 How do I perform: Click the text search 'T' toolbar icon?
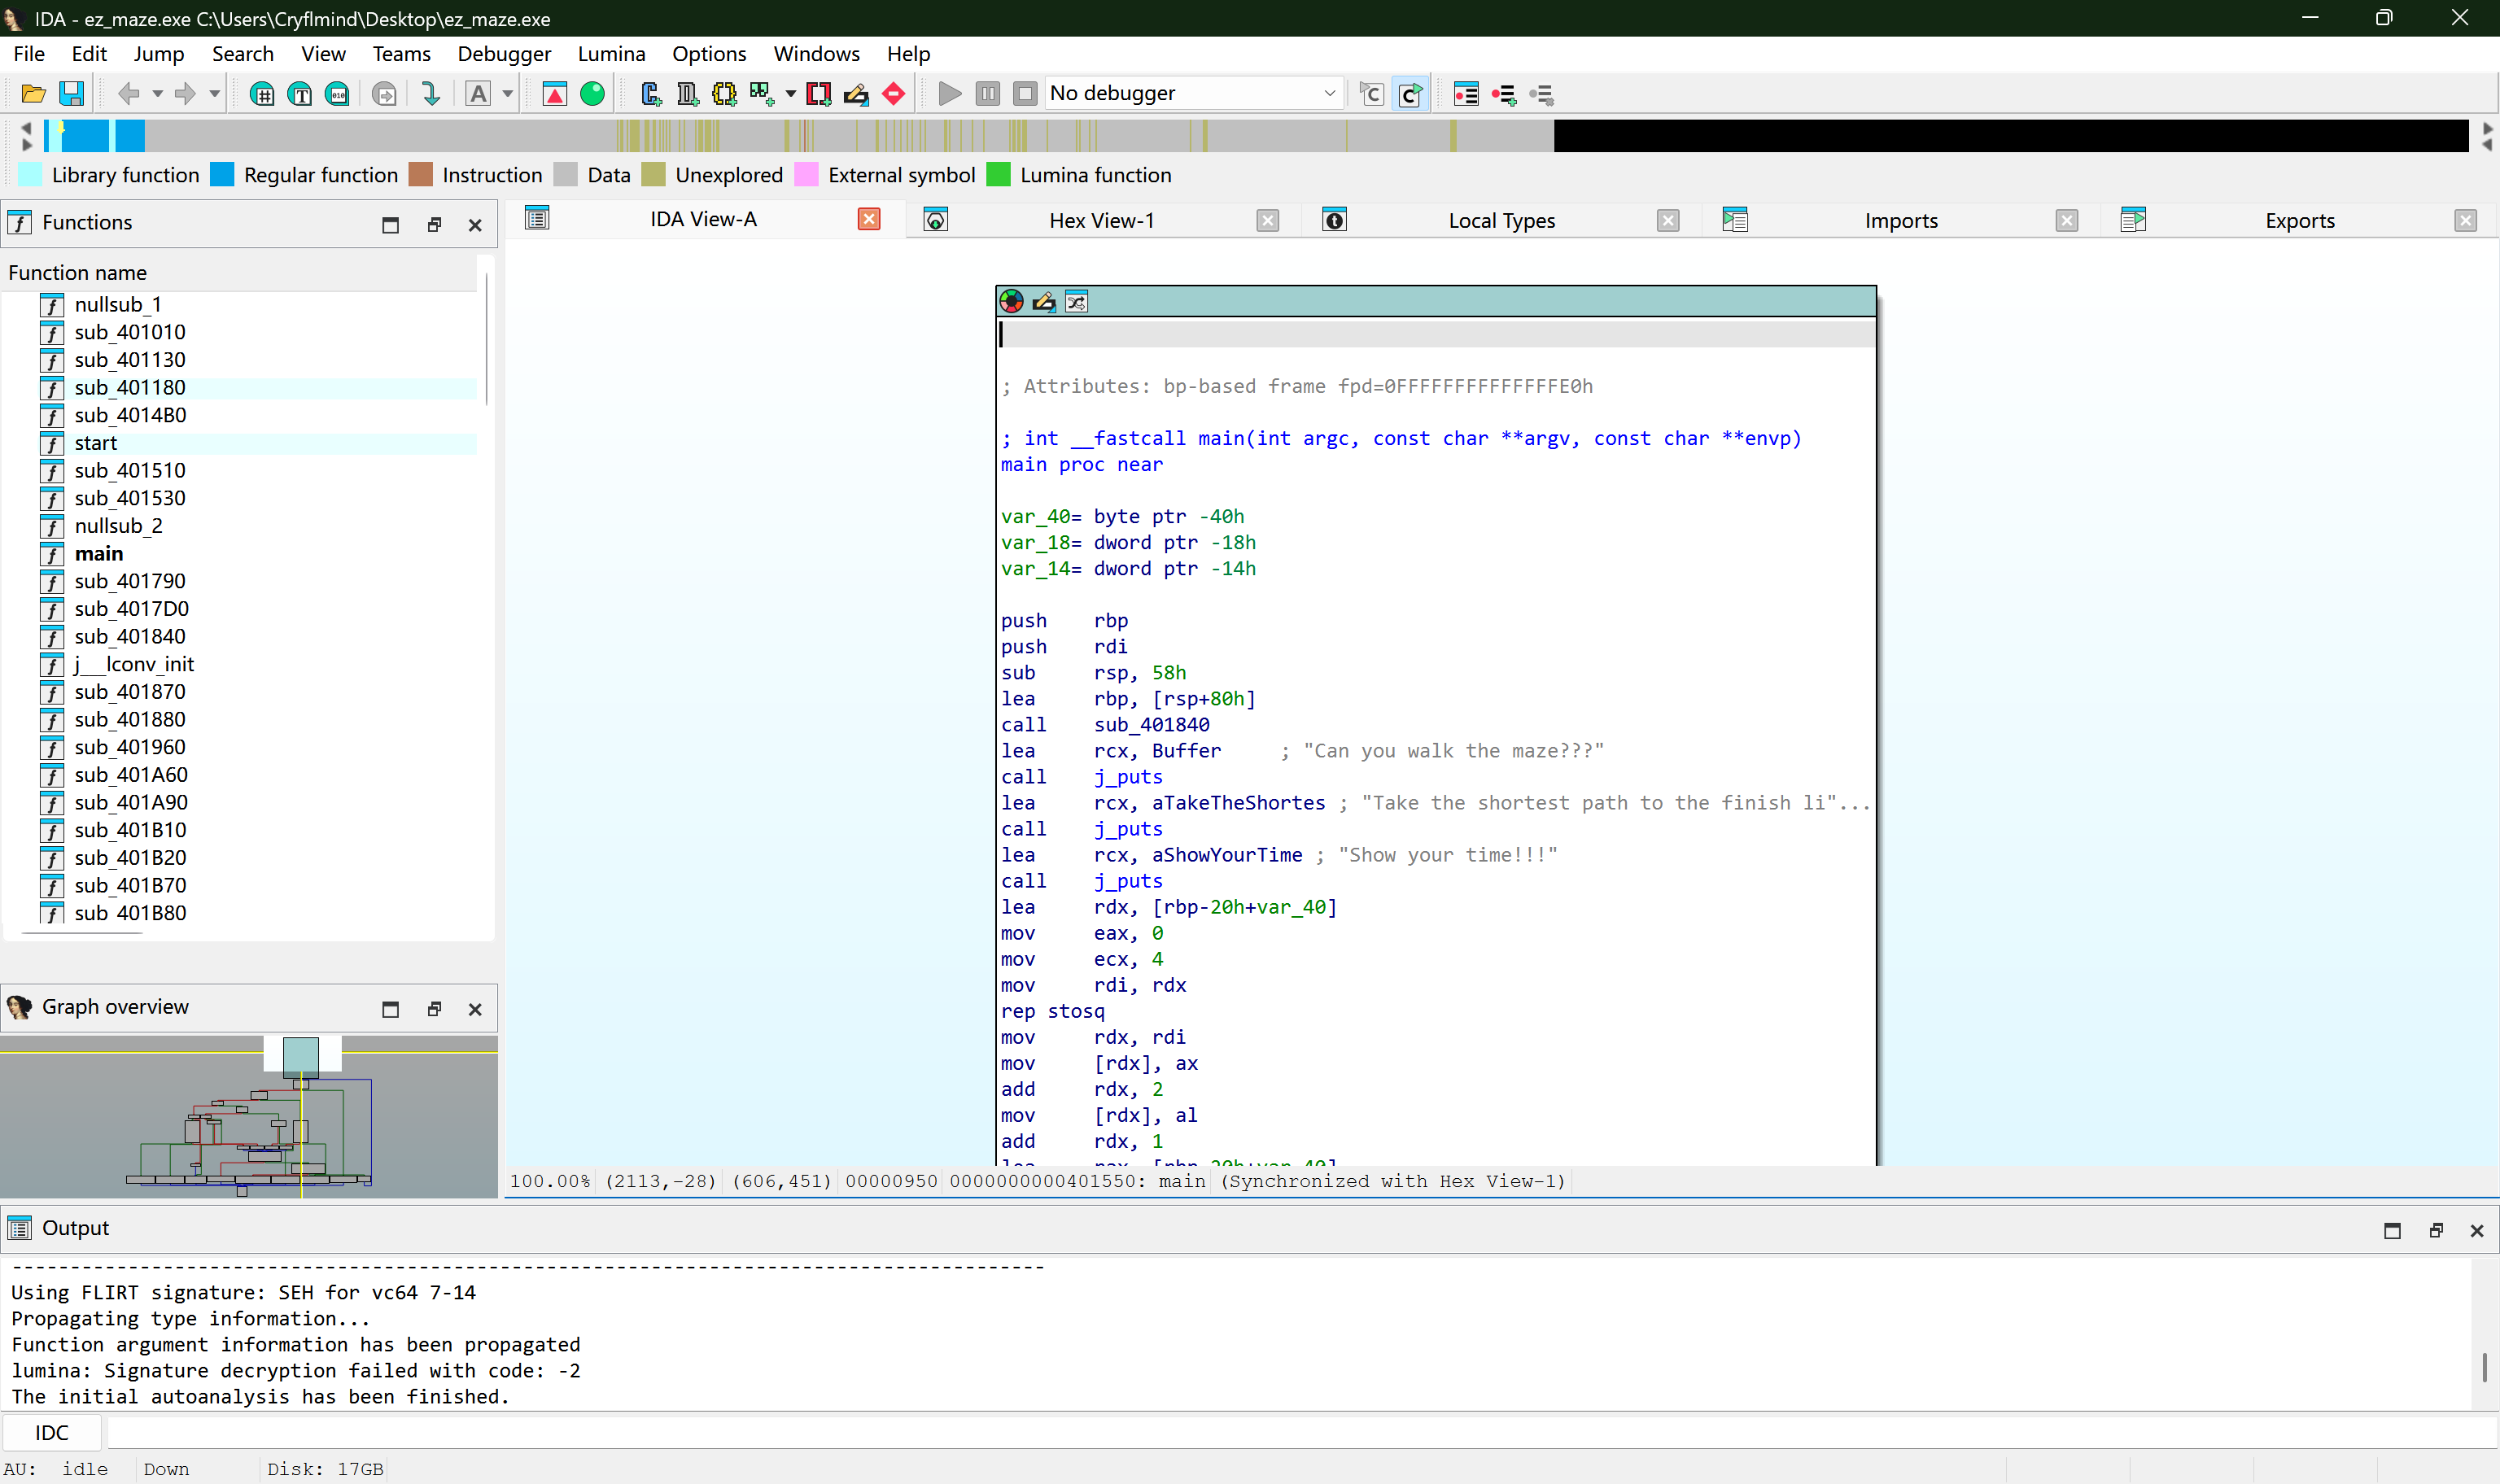pos(300,94)
